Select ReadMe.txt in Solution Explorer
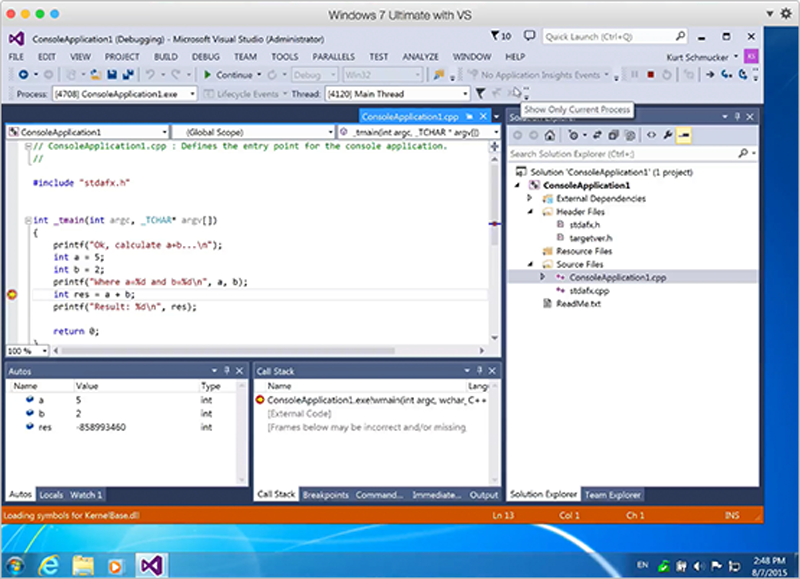Image resolution: width=800 pixels, height=579 pixels. click(x=578, y=304)
